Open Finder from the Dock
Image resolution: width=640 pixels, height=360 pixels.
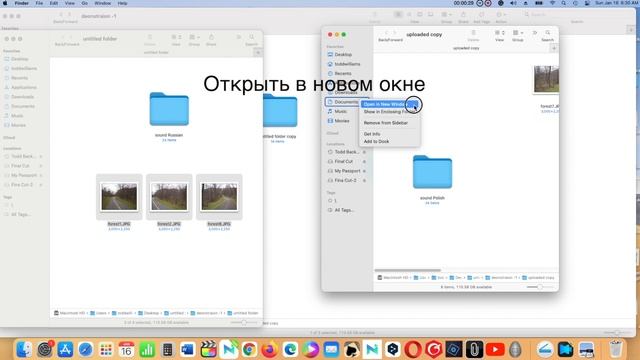pyautogui.click(x=24, y=349)
